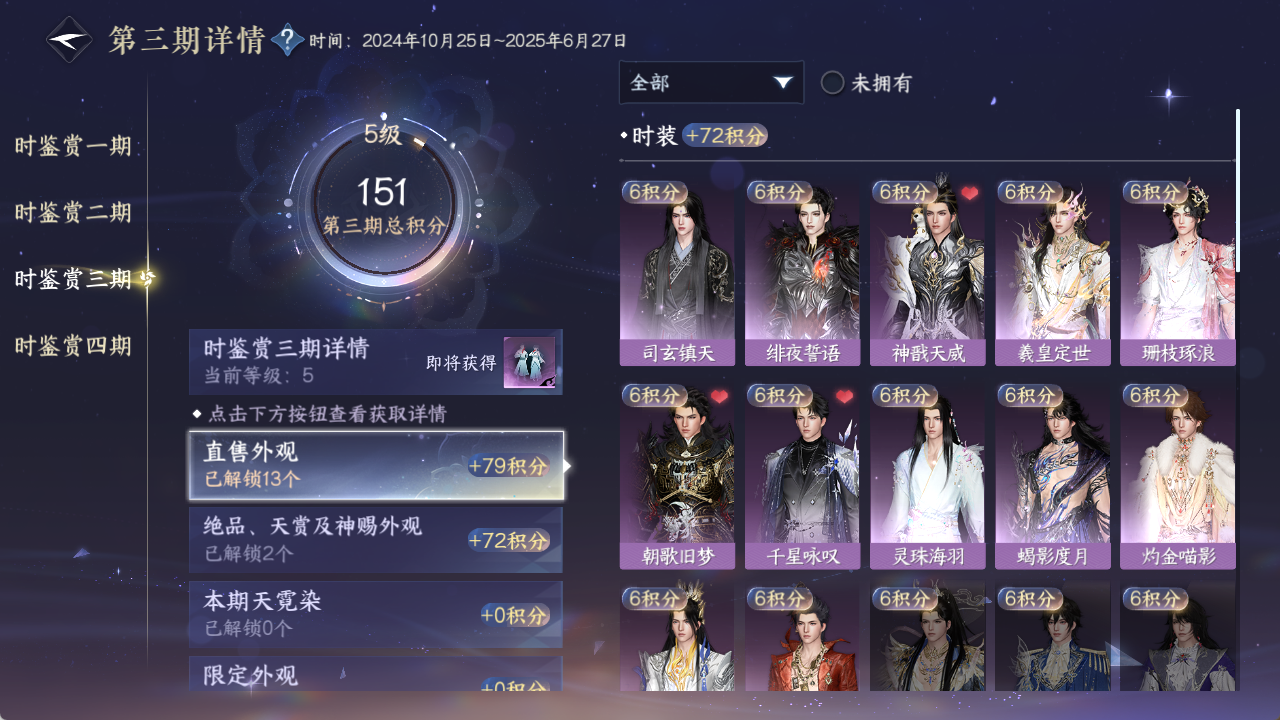The height and width of the screenshot is (720, 1280).
Task: Open the question mark help icon
Action: (288, 40)
